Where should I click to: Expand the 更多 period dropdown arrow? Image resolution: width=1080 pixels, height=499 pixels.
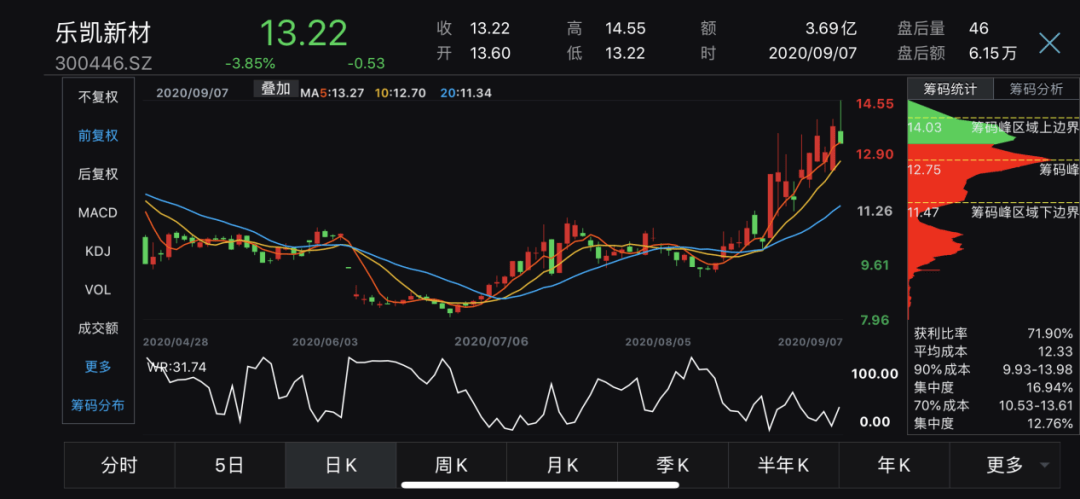click(x=1044, y=466)
